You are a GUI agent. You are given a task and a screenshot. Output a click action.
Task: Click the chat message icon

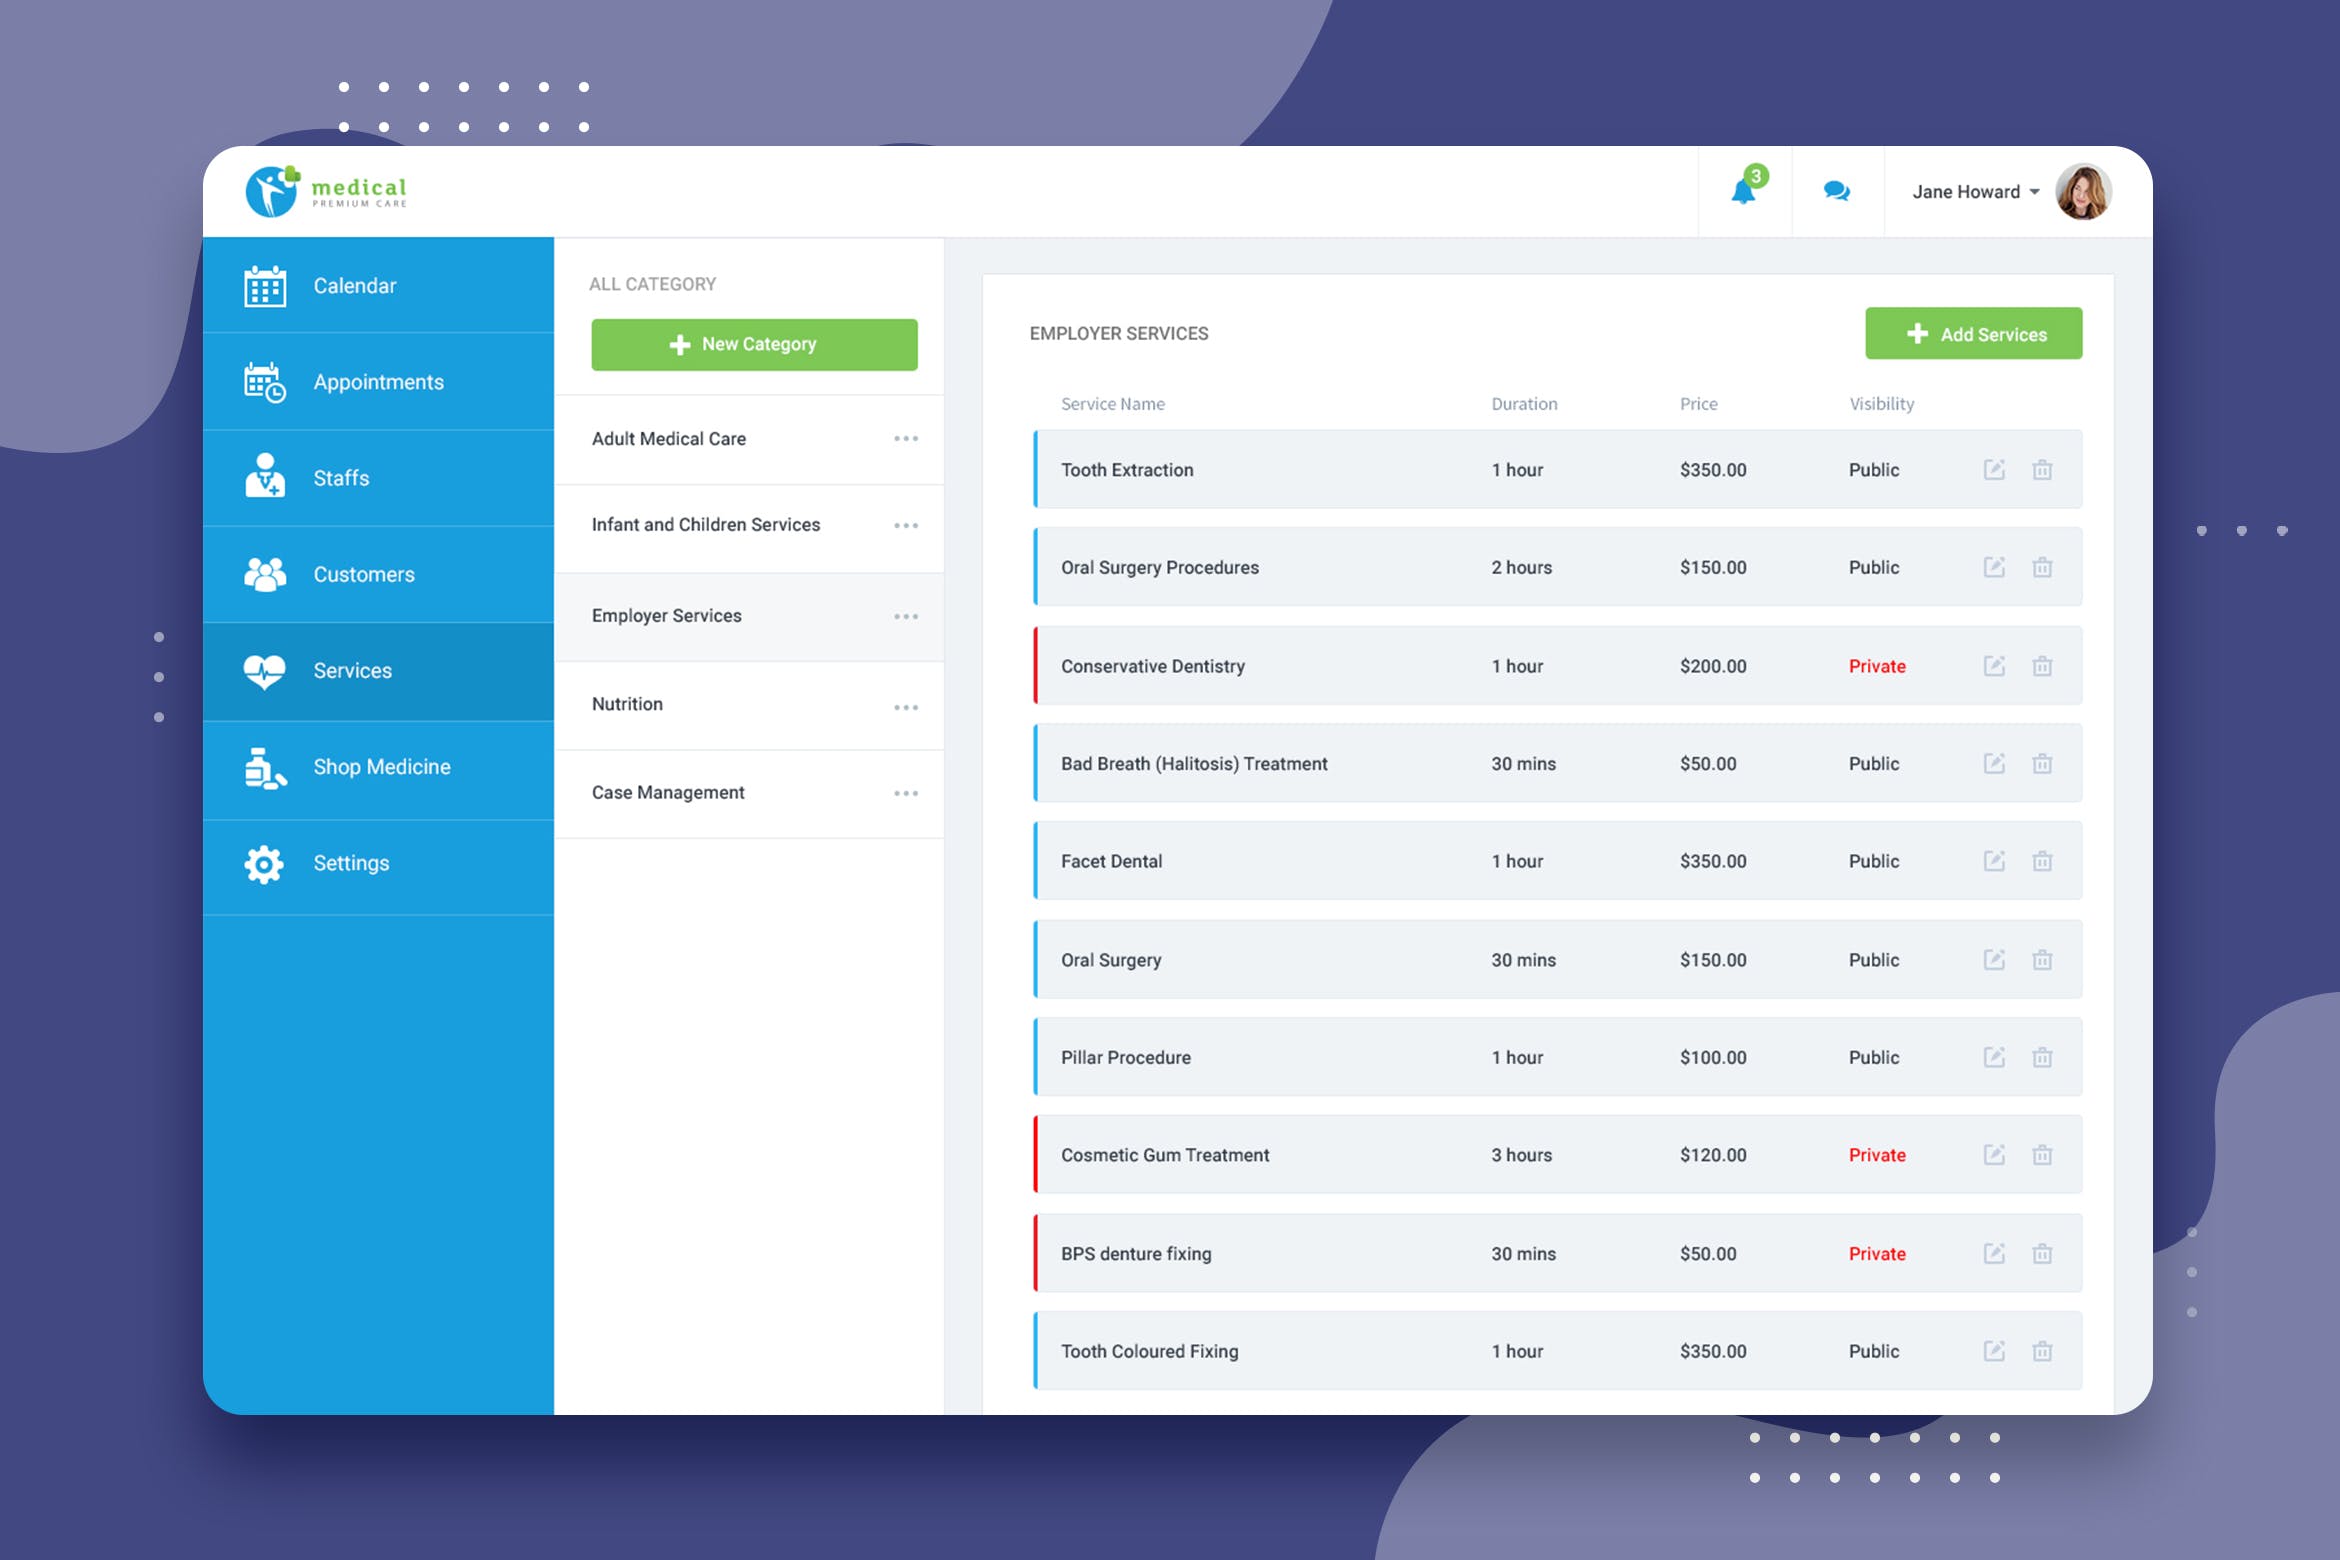pyautogui.click(x=1833, y=192)
